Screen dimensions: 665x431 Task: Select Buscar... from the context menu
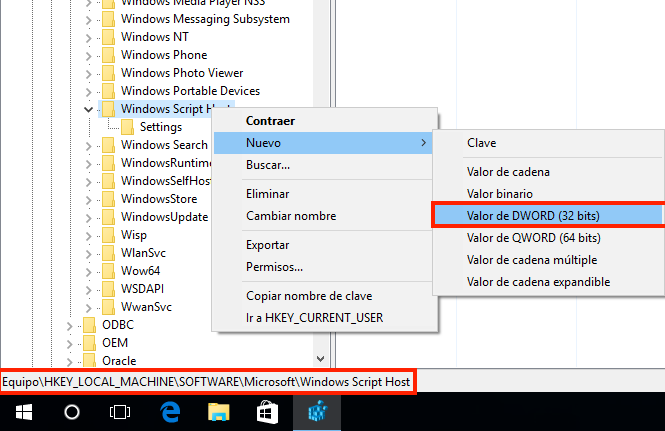(x=268, y=165)
